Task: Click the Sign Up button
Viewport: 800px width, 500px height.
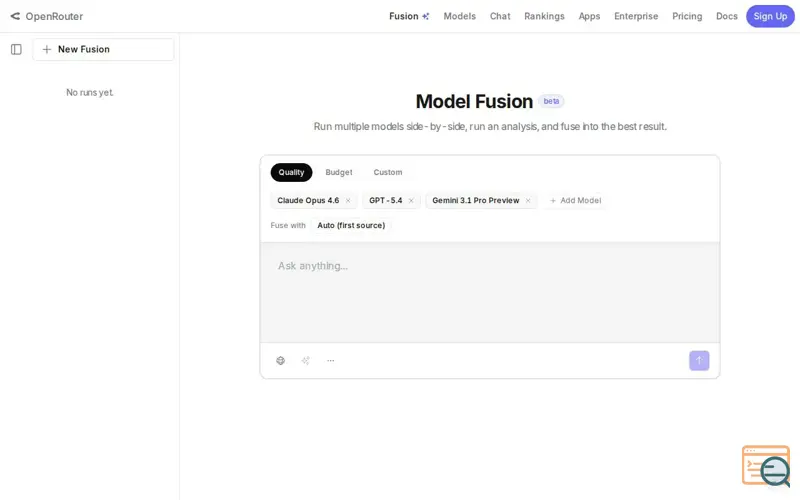Action: [770, 16]
